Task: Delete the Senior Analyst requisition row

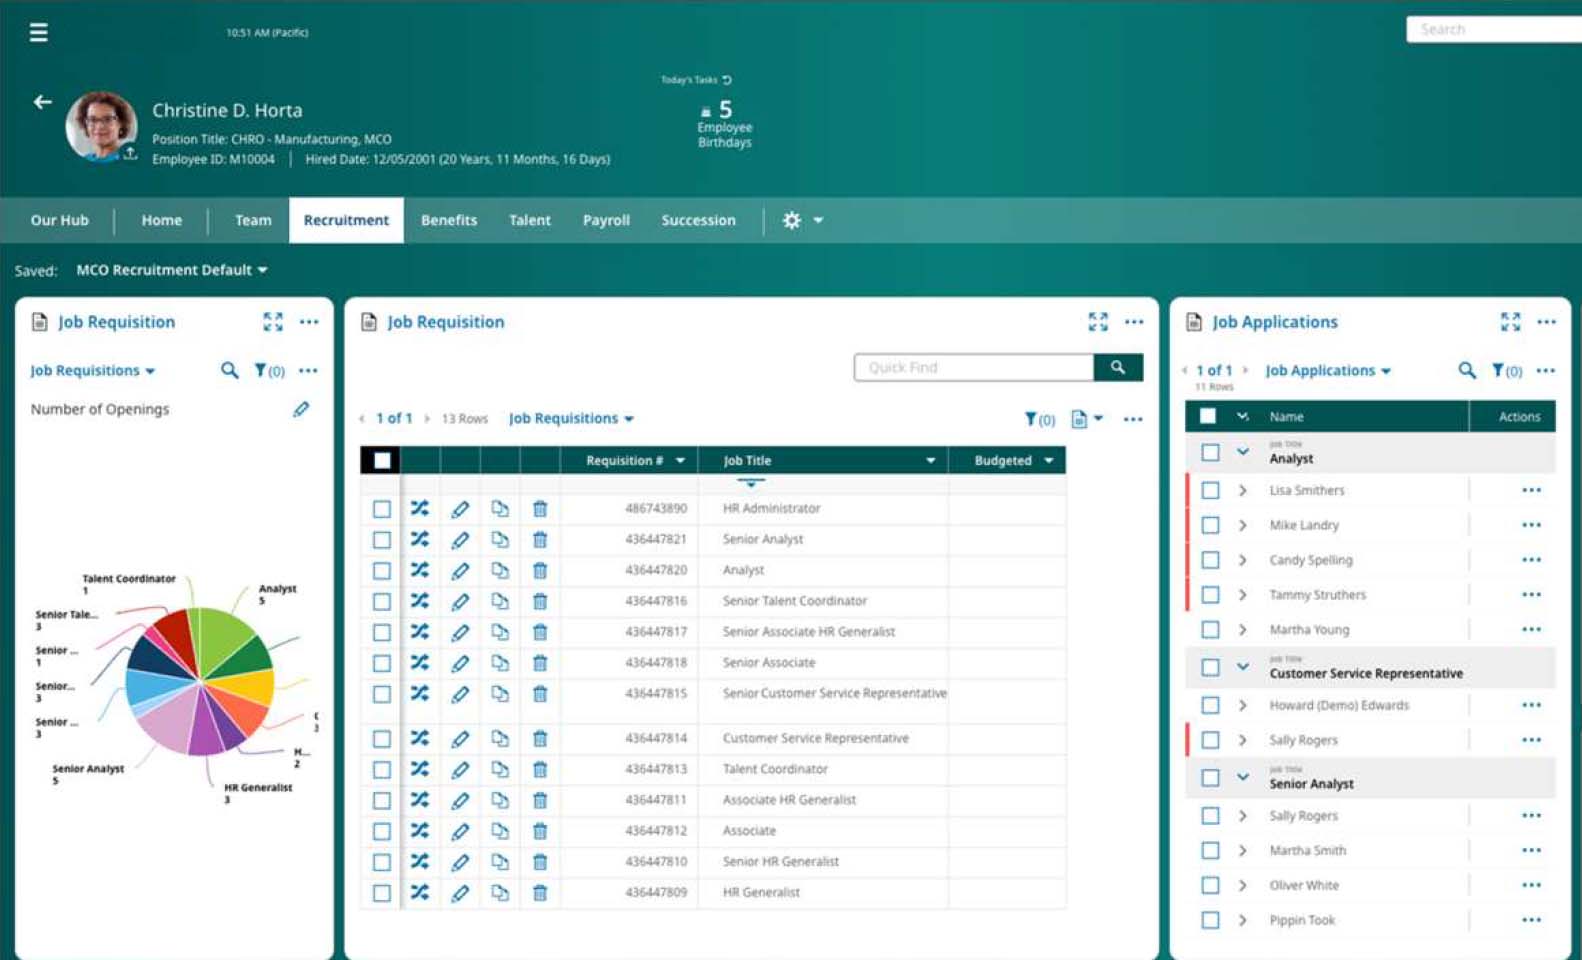Action: point(540,540)
